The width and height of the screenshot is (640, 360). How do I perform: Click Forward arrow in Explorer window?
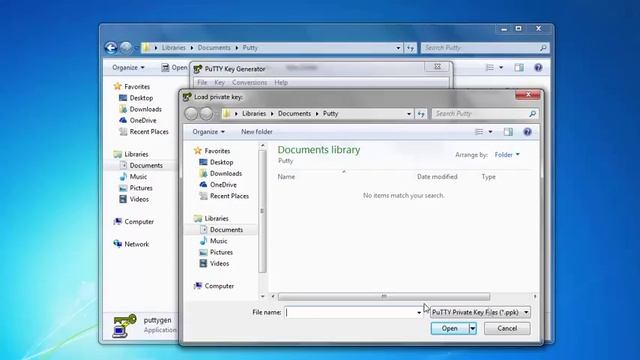(x=126, y=48)
